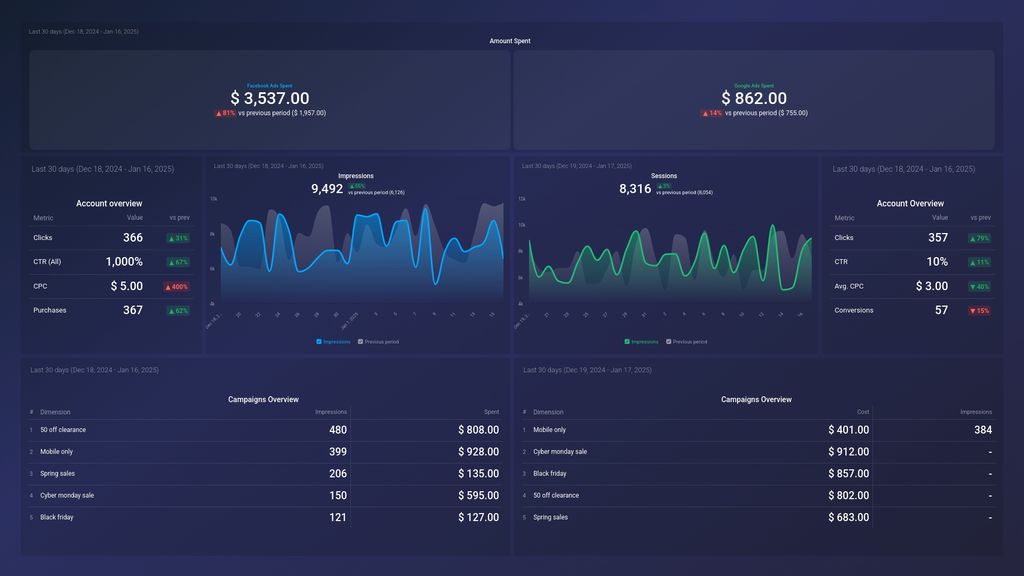Select the 1,000% CTR value
Screen dimensions: 1024x576
coord(124,262)
